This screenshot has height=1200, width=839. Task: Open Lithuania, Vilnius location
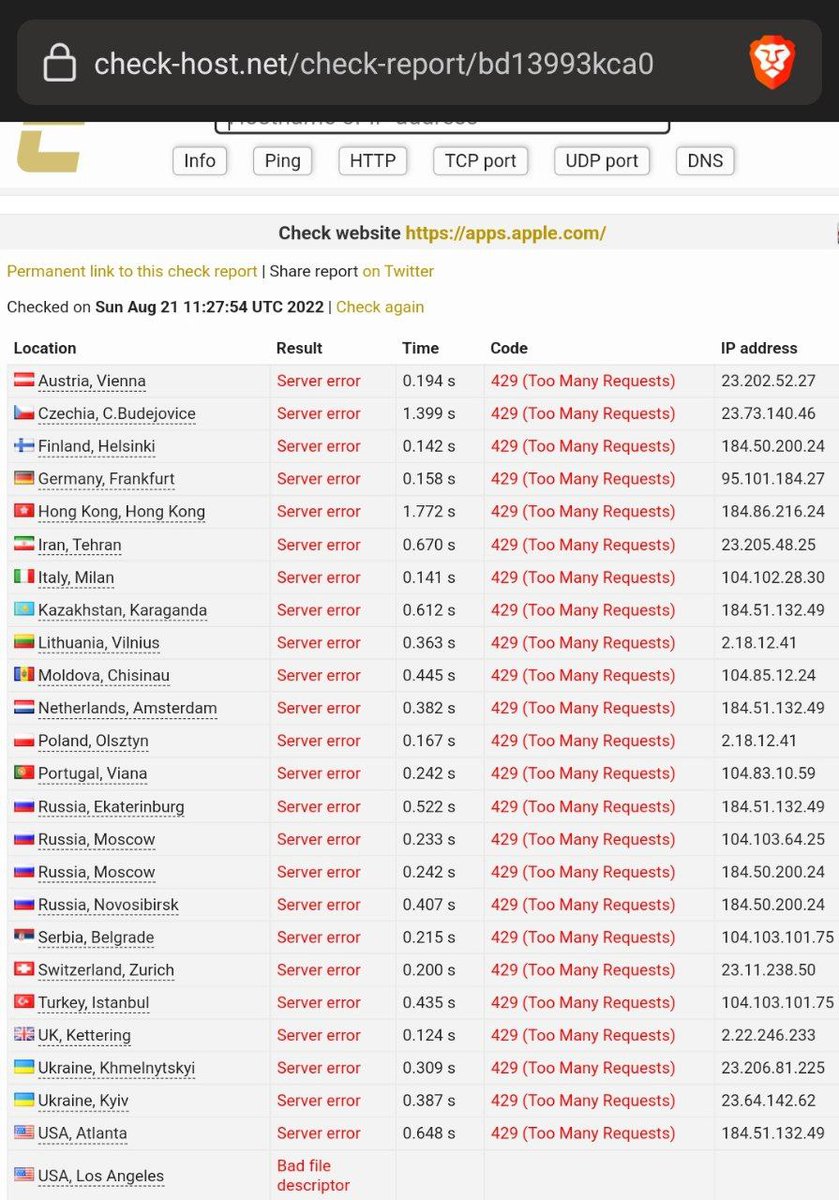tap(99, 643)
